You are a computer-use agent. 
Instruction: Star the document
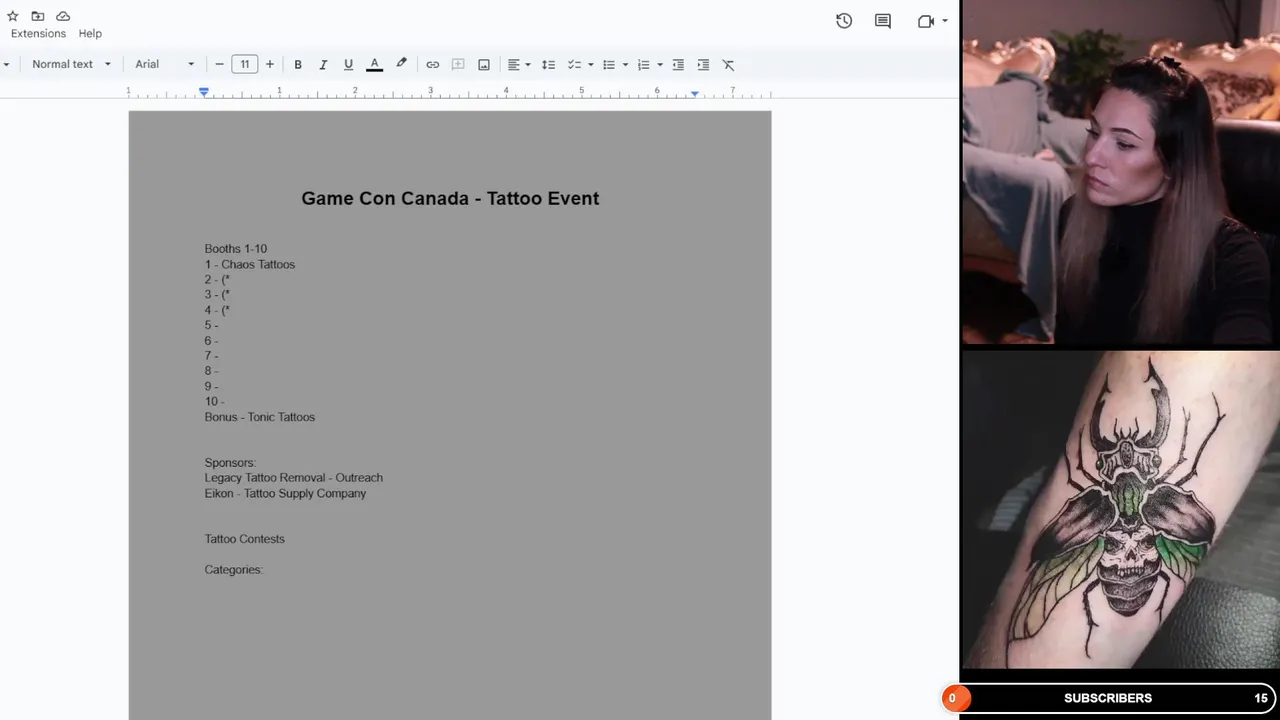point(12,16)
